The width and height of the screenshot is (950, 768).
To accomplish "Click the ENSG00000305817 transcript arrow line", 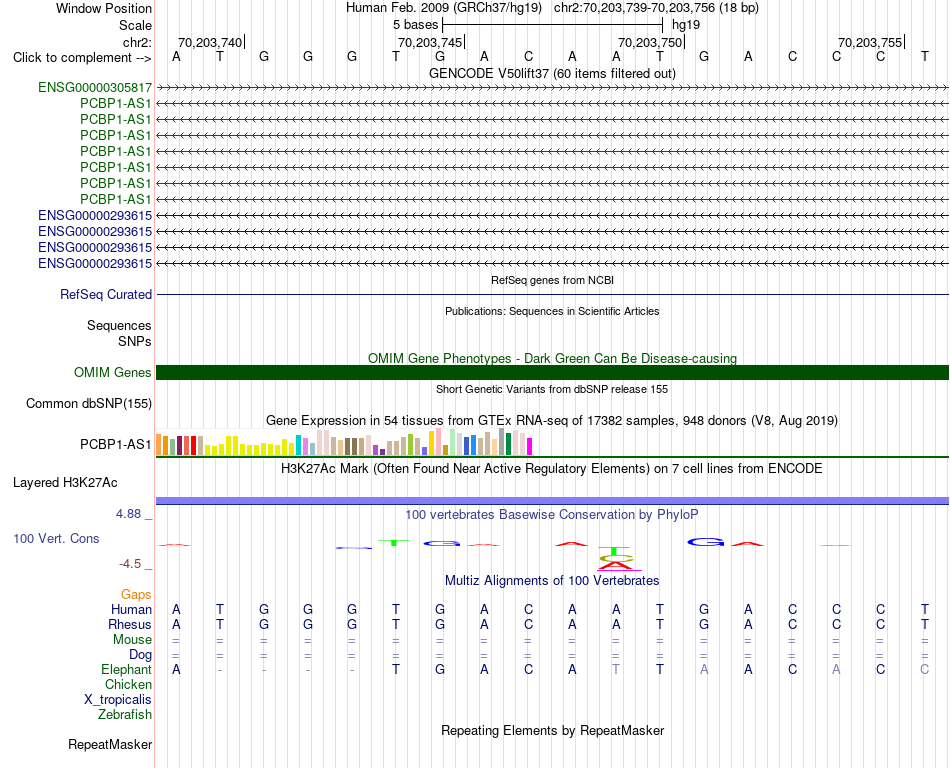I will 552,88.
